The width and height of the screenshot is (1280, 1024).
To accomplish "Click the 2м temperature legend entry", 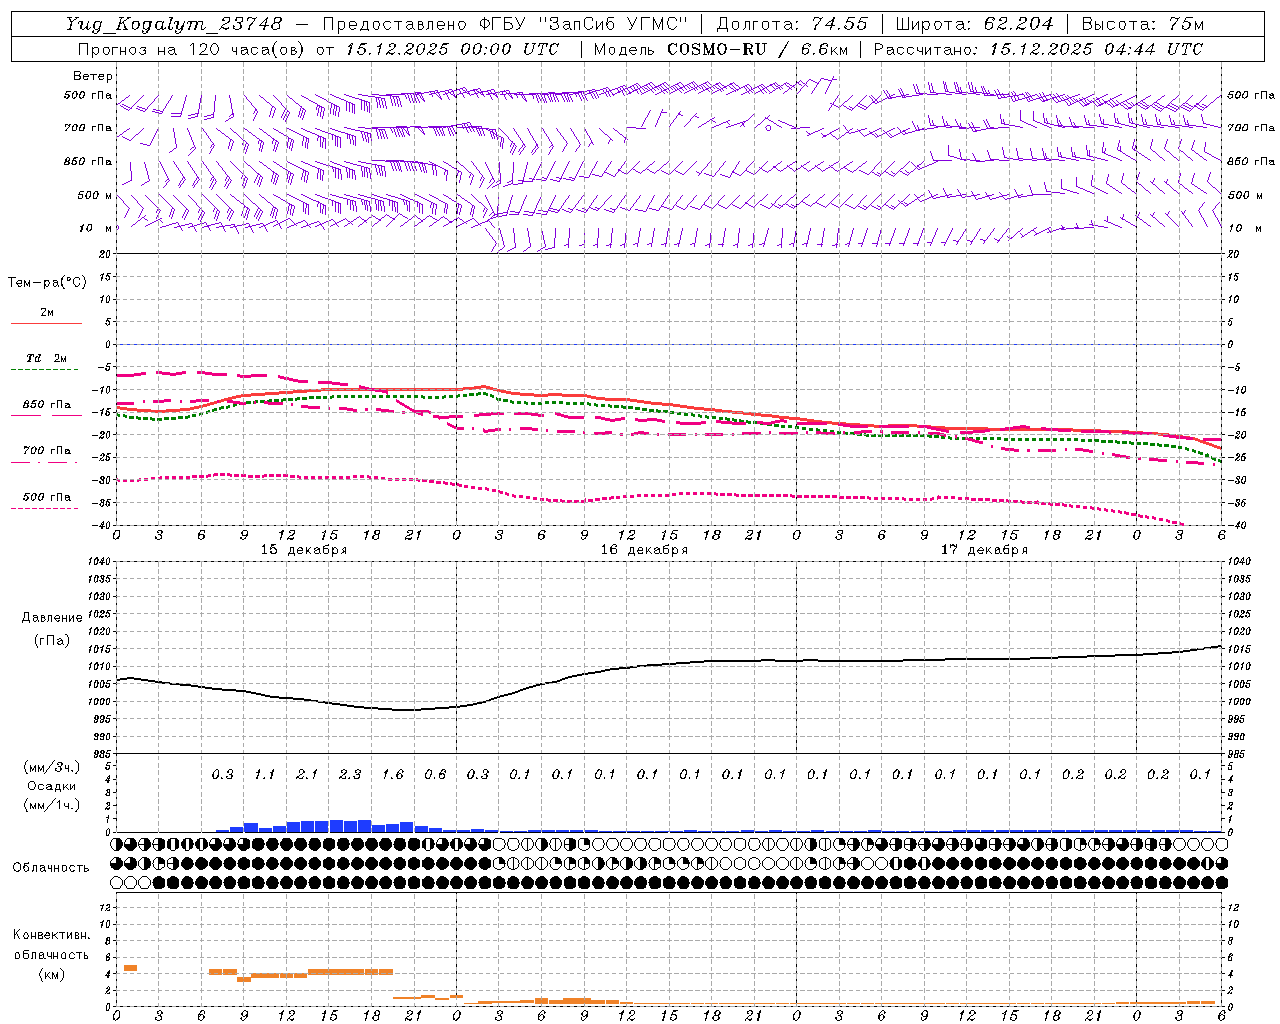I will [47, 313].
